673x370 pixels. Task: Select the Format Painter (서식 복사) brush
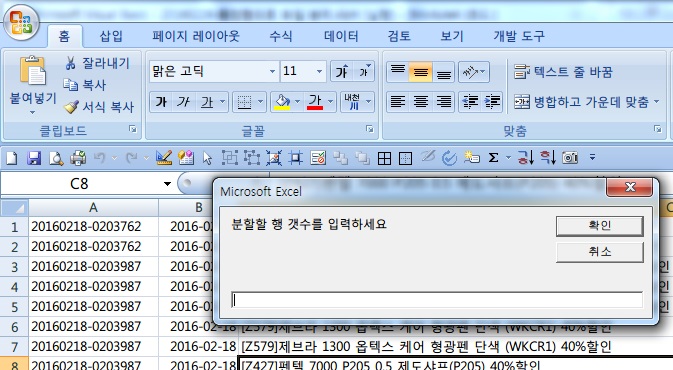pos(99,106)
